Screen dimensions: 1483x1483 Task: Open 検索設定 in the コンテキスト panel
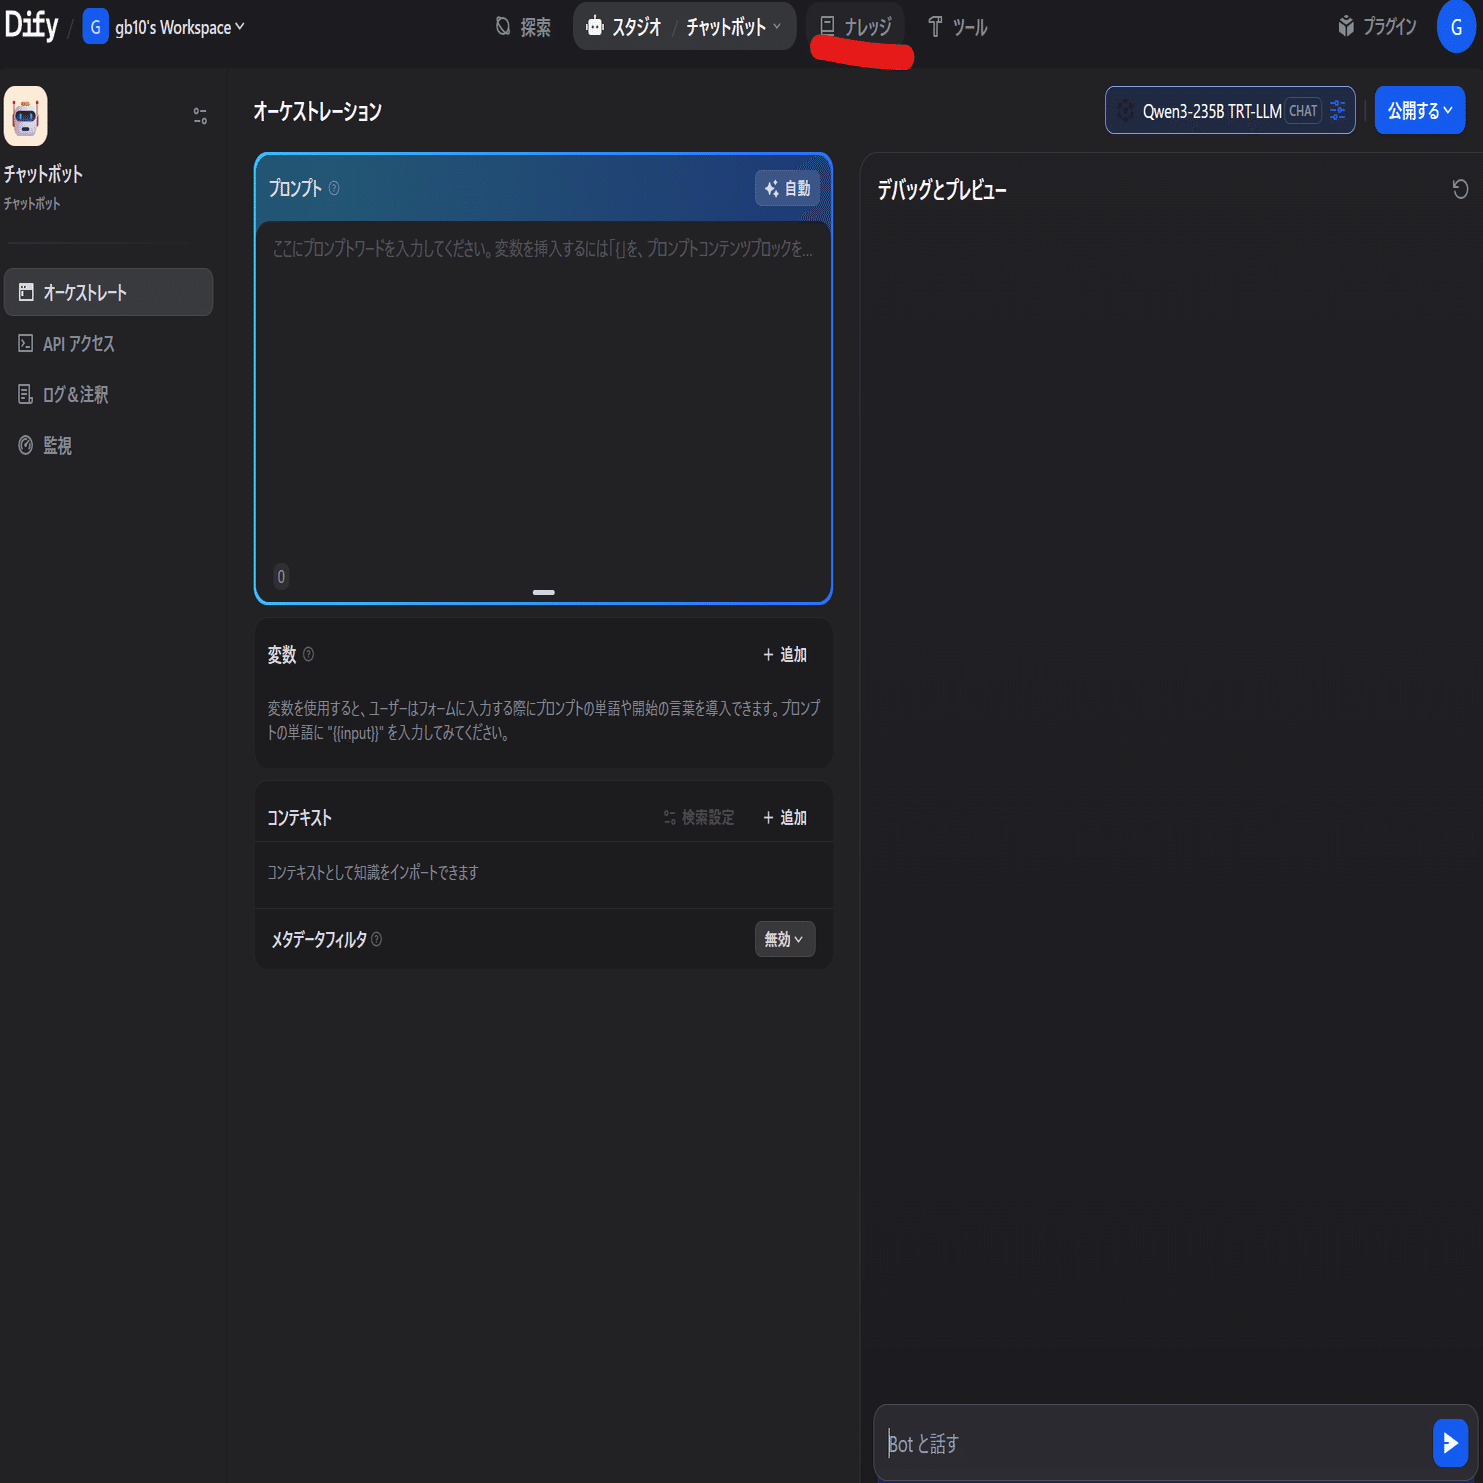[699, 816]
